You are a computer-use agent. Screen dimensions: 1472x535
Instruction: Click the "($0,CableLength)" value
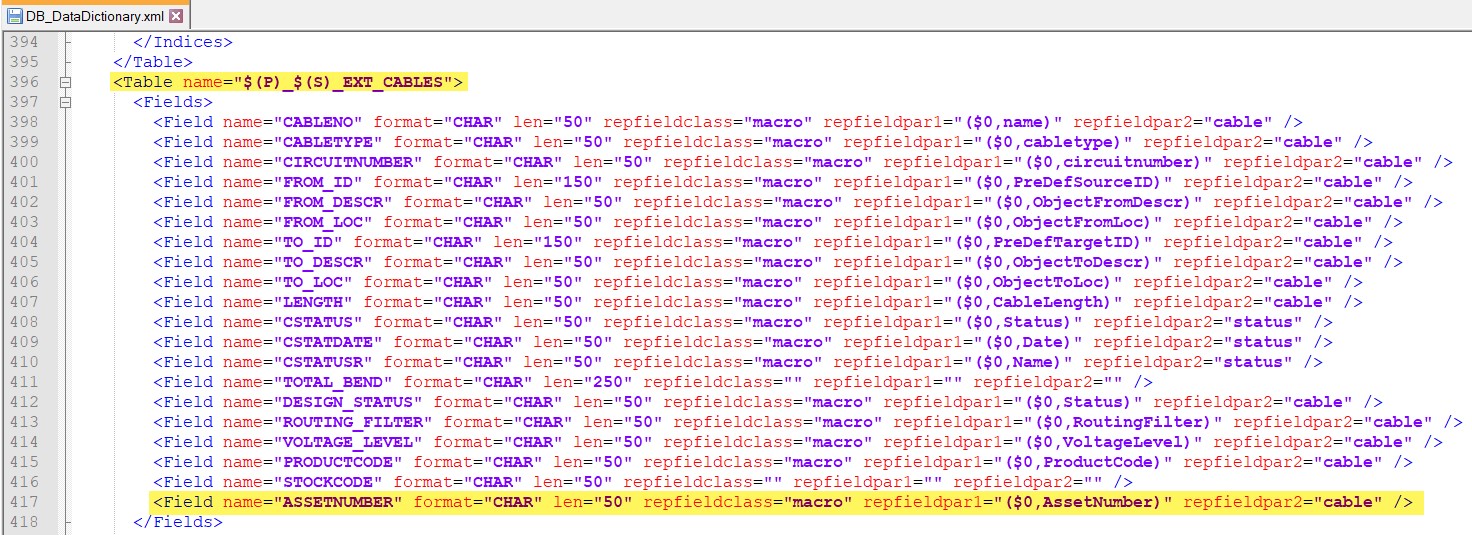1028,302
